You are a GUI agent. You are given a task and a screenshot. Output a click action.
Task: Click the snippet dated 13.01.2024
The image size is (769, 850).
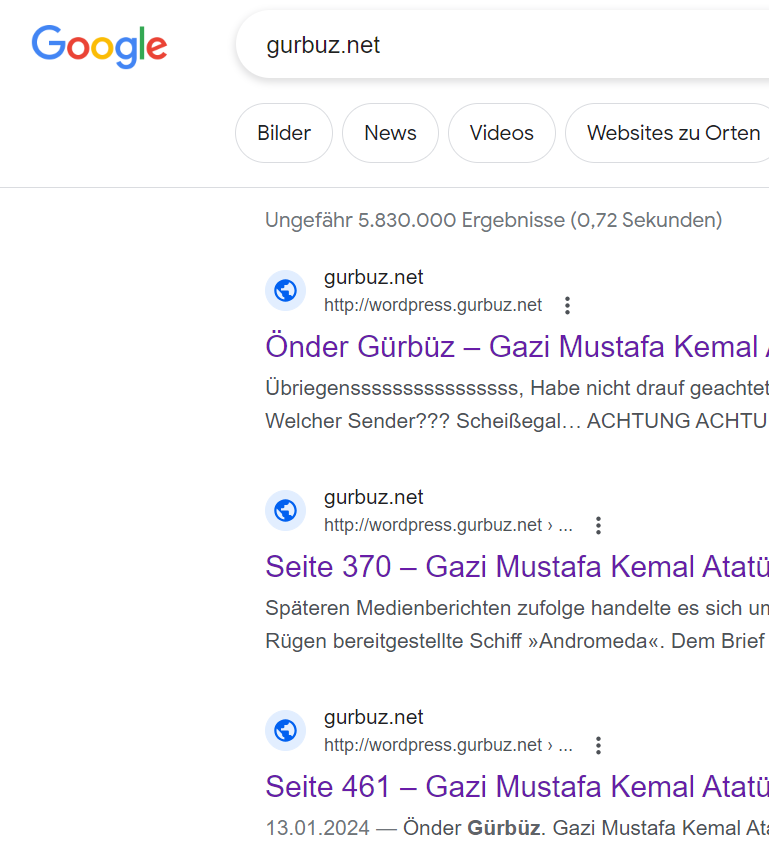coord(517,828)
